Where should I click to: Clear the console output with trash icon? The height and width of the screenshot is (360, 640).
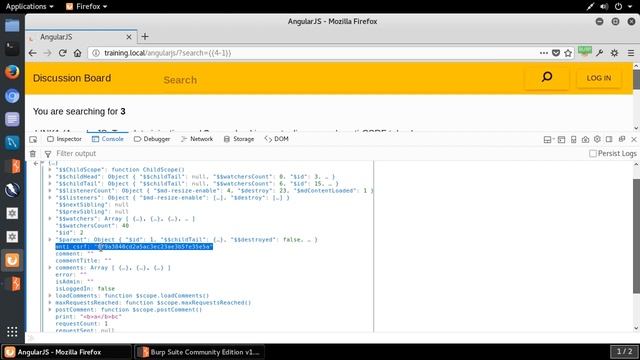(33, 154)
